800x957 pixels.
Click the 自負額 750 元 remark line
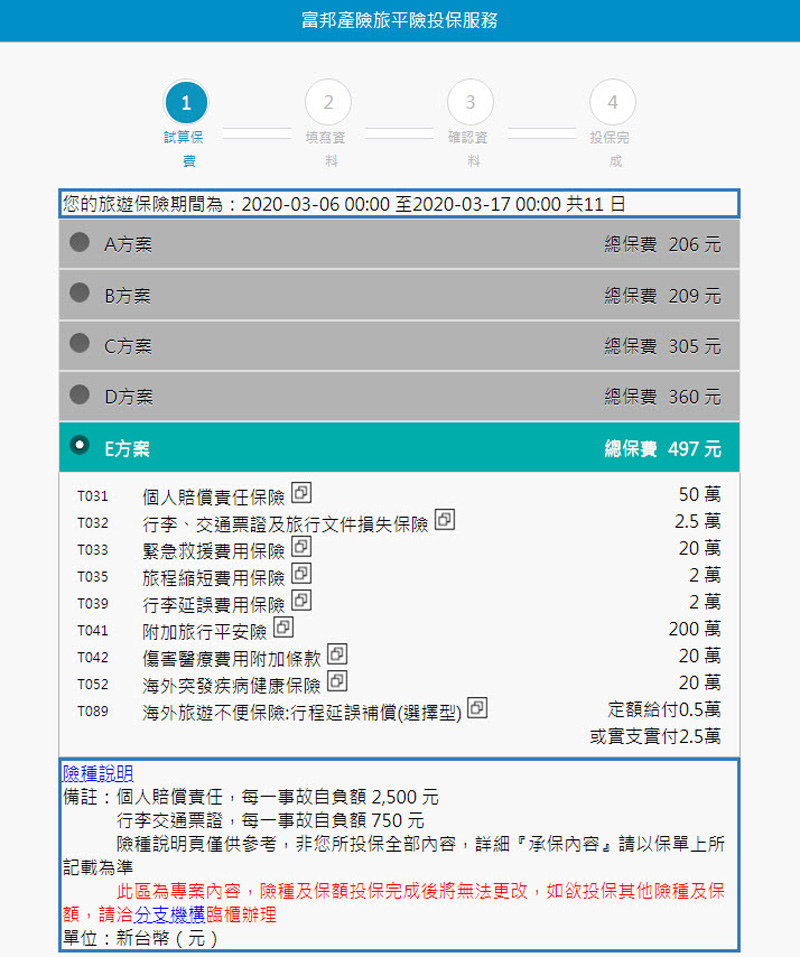coord(270,820)
